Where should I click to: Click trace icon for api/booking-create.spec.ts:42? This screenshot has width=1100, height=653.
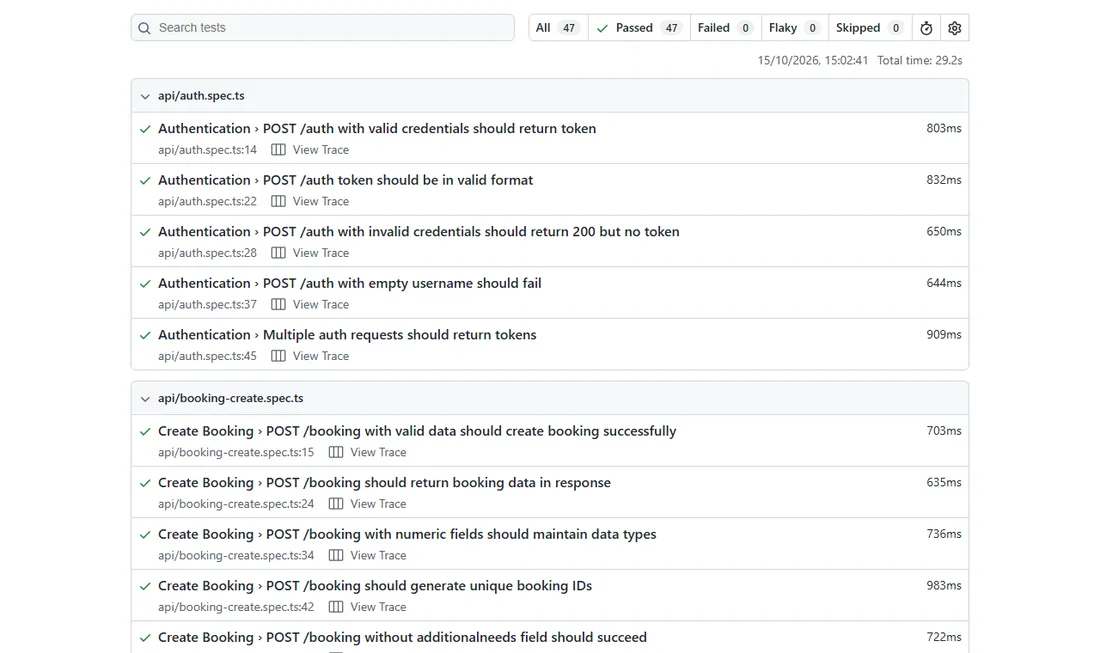tap(336, 607)
